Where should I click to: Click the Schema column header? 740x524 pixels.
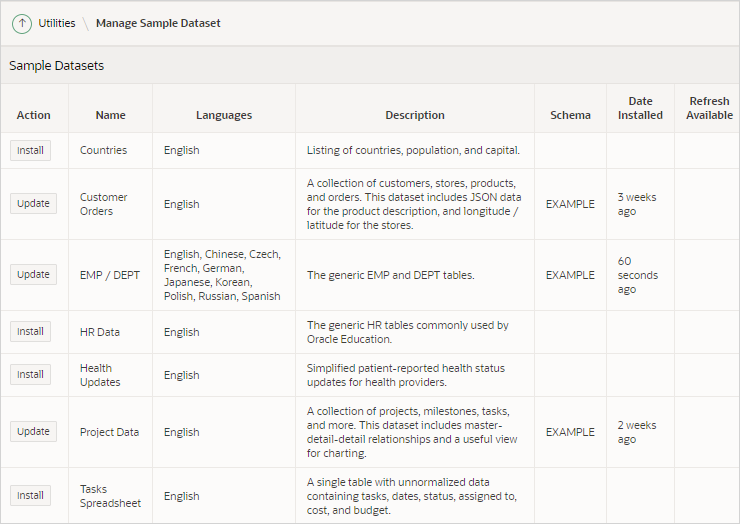[570, 115]
